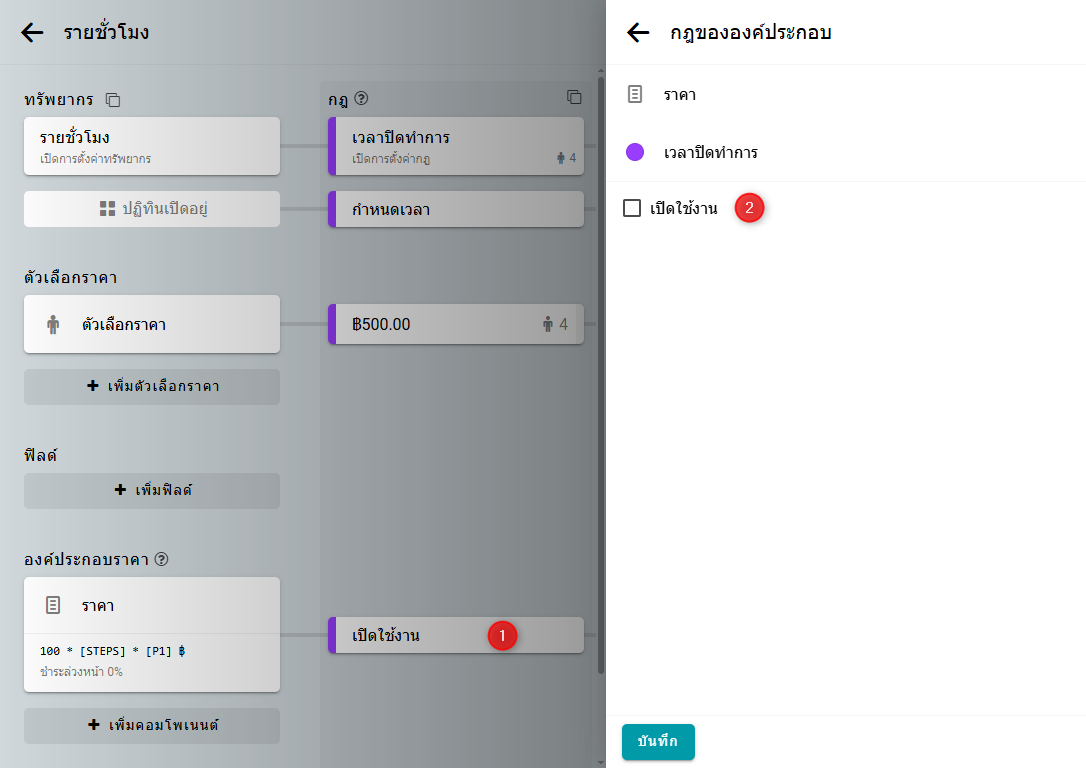Open the รายชั่วโมง resource card
The height and width of the screenshot is (768, 1086).
click(152, 146)
